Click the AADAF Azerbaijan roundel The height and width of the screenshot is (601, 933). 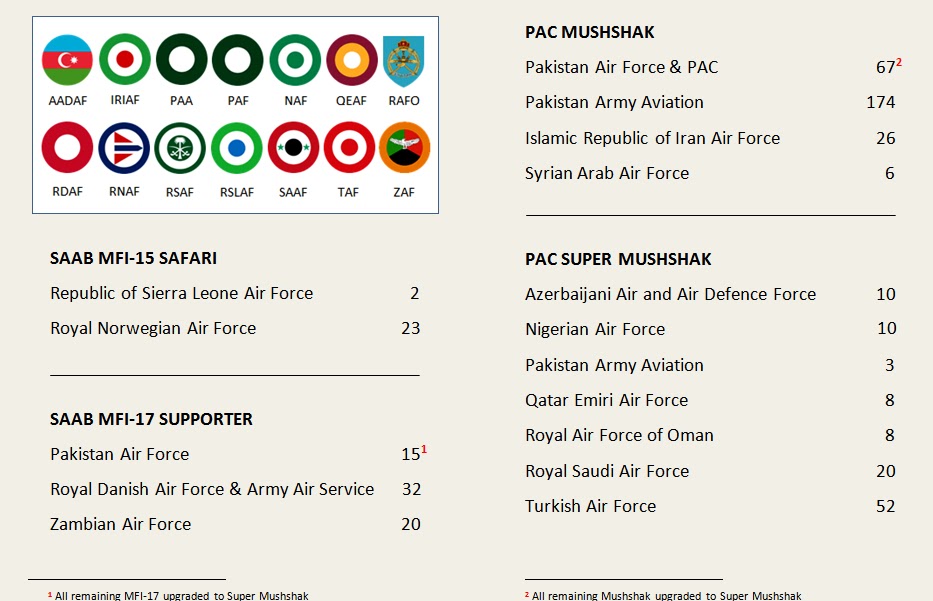pyautogui.click(x=67, y=60)
